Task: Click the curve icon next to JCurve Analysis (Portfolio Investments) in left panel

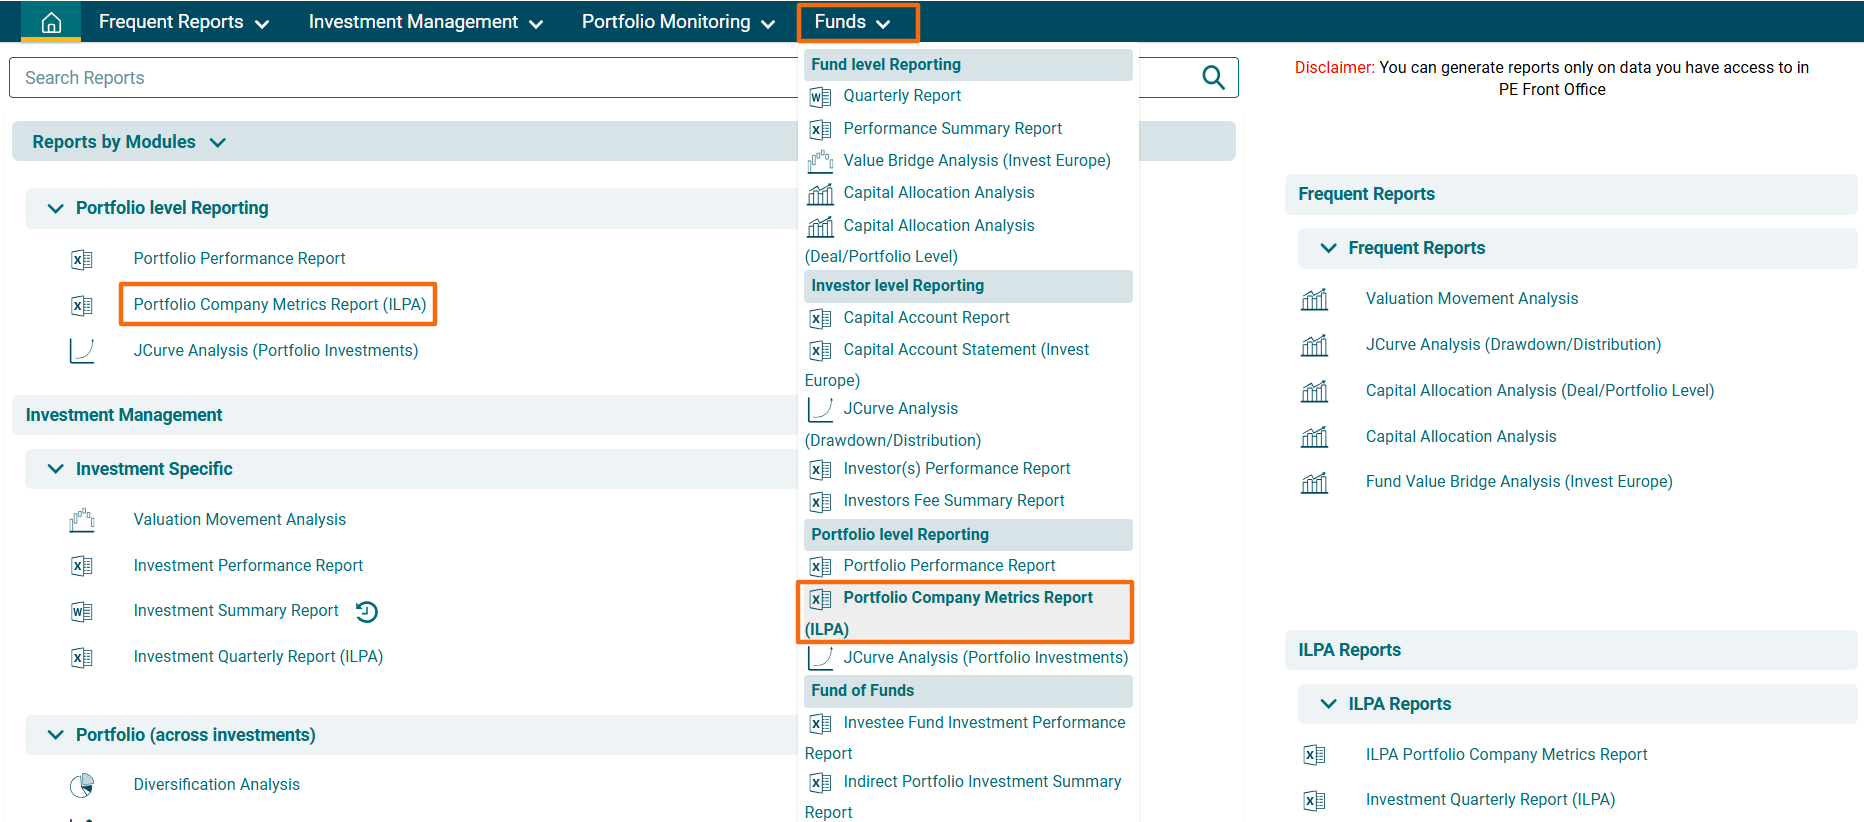Action: pyautogui.click(x=82, y=351)
